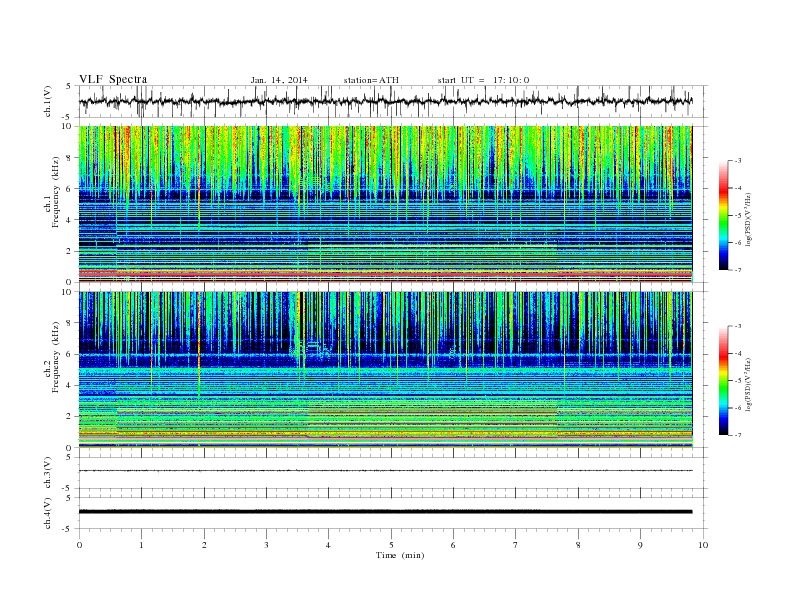Click the "2" kHz tick on ch.1 spectrogram
This screenshot has width=792, height=612.
[69, 251]
